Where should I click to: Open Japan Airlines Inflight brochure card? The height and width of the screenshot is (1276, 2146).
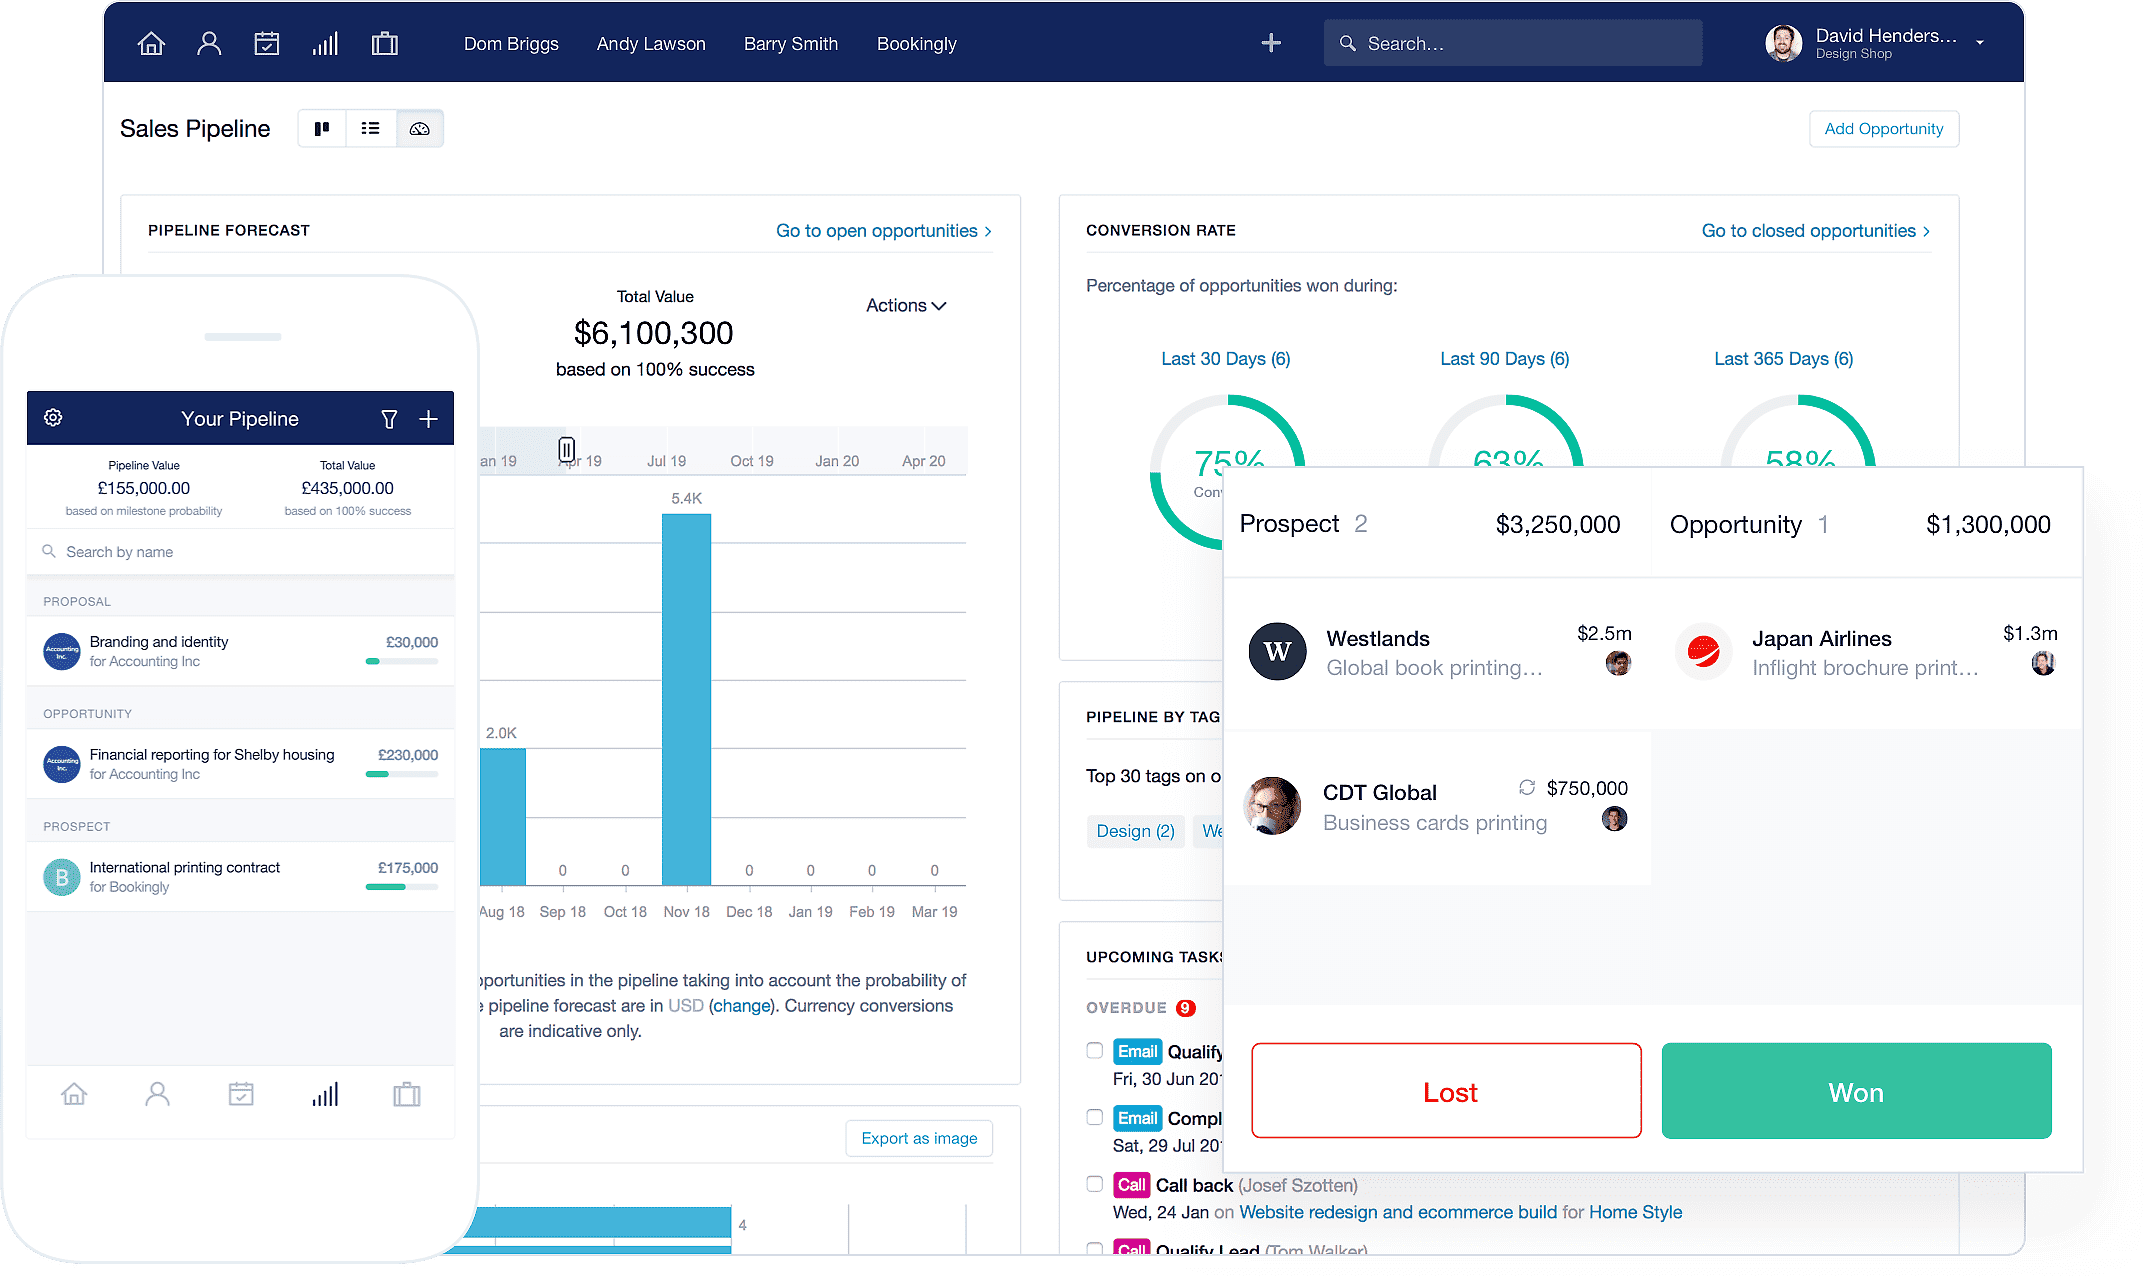(1866, 652)
